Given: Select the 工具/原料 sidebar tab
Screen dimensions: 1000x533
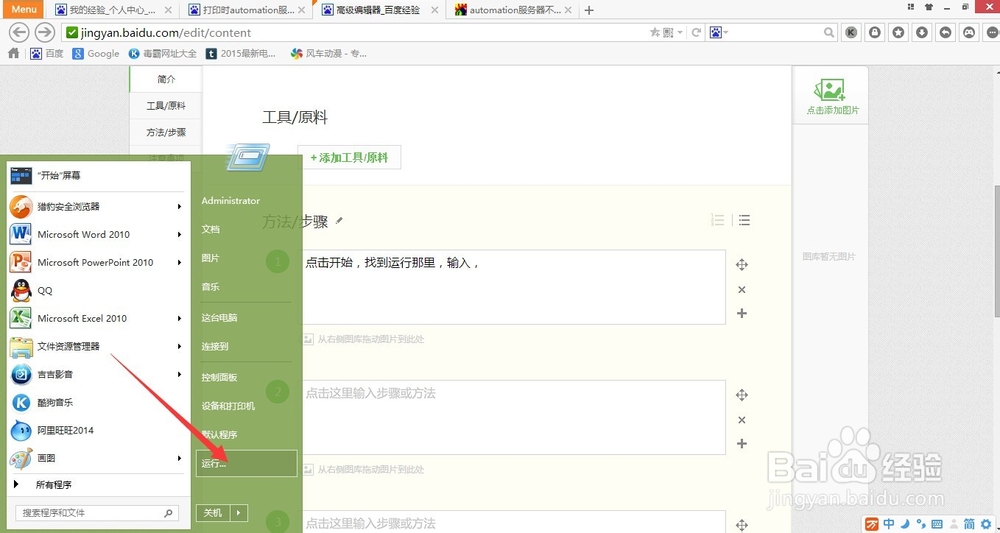Looking at the screenshot, I should (x=166, y=106).
